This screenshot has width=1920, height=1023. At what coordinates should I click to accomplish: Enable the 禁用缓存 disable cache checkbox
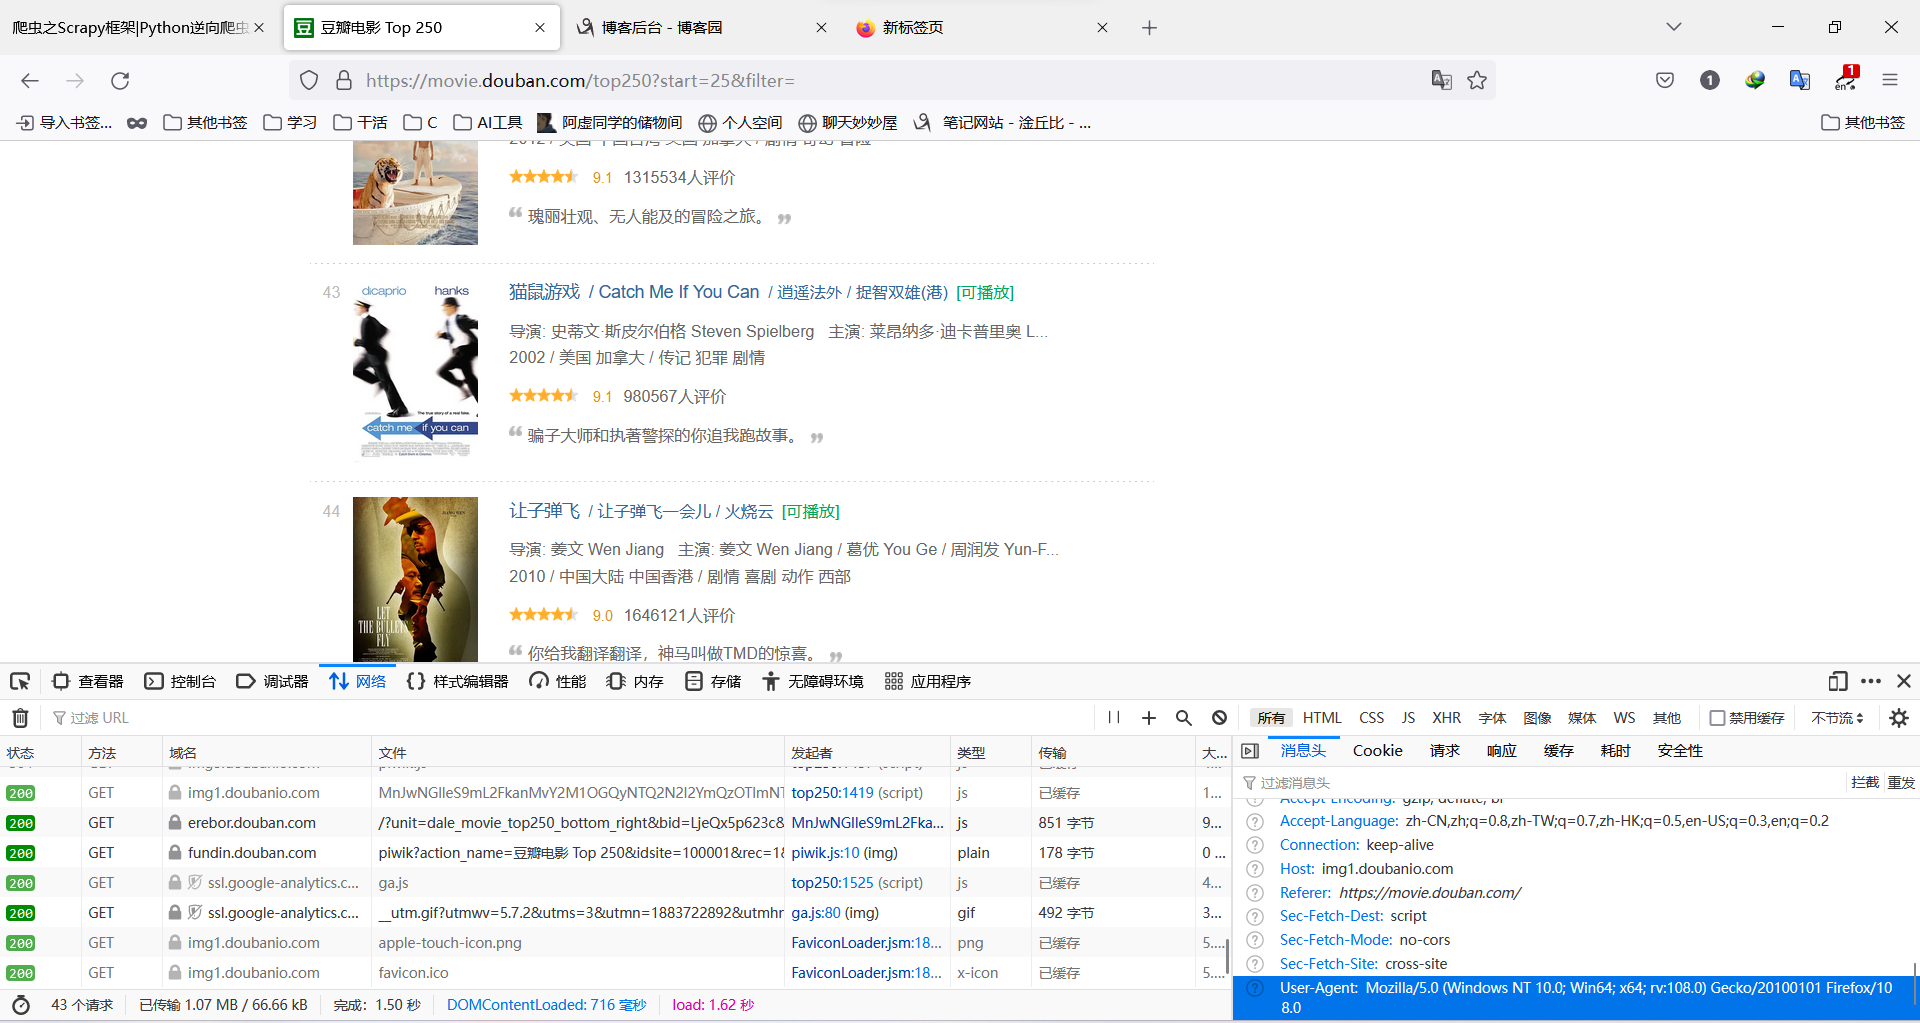(1718, 718)
